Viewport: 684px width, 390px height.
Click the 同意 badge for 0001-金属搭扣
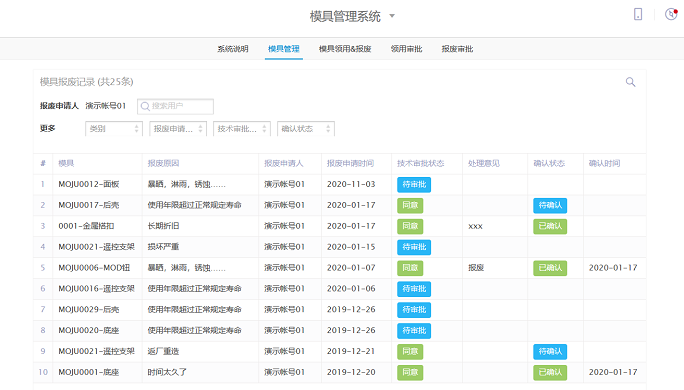[x=410, y=226]
